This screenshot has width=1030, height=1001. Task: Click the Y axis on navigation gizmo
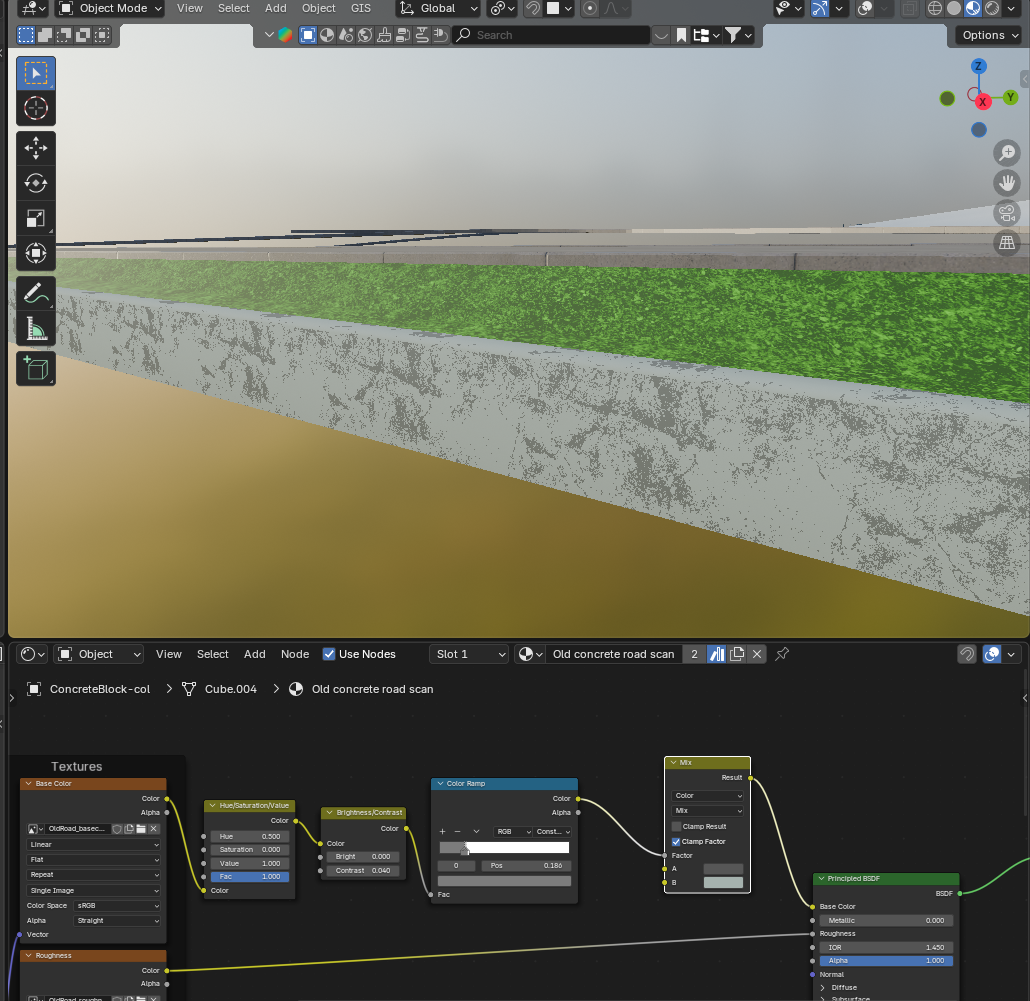coord(1010,97)
